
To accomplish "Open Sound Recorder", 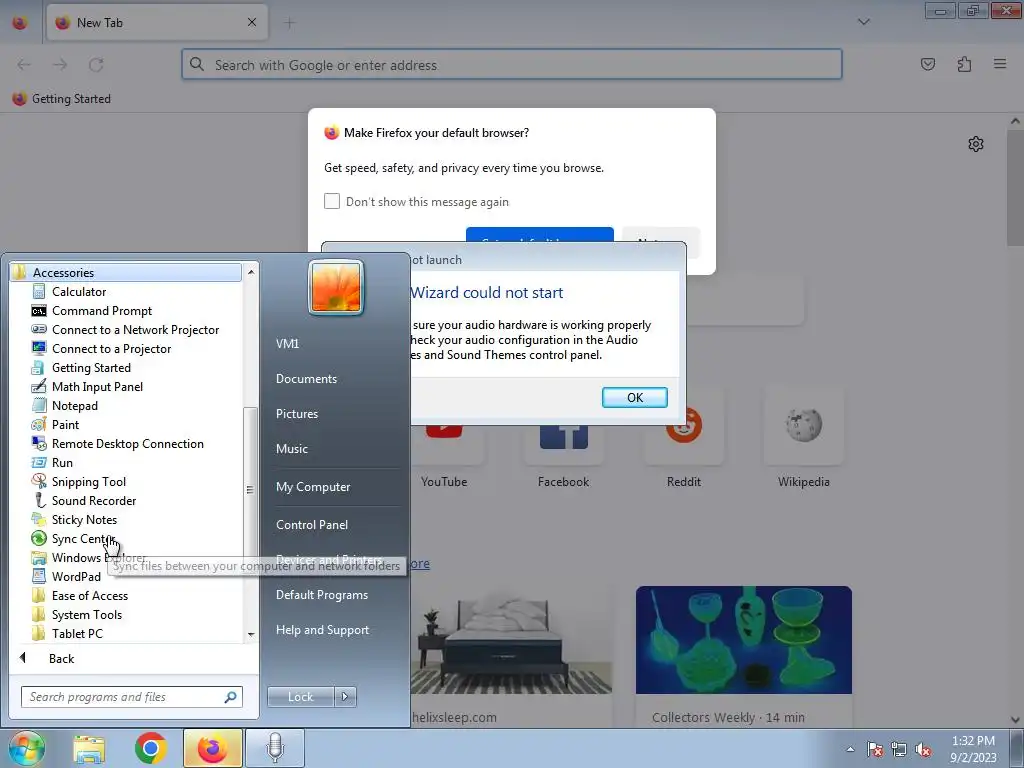I will (x=93, y=500).
